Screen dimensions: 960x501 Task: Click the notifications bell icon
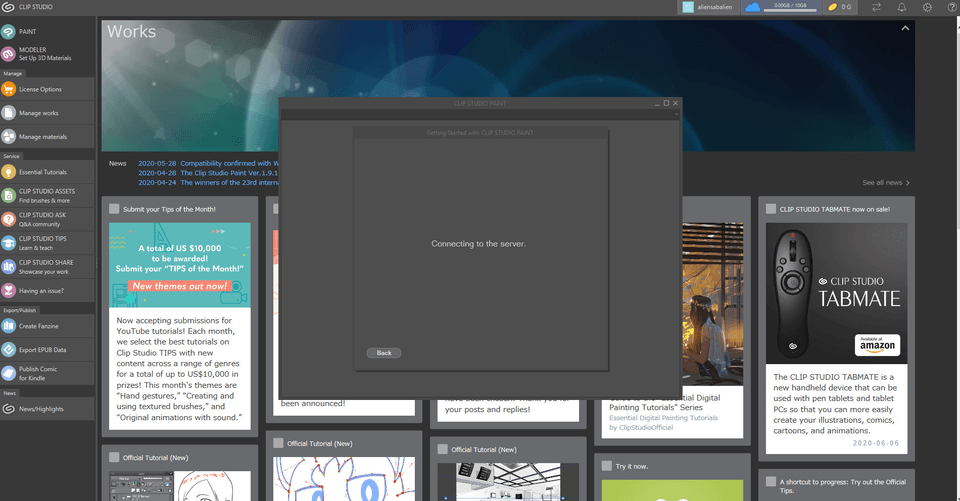(901, 8)
